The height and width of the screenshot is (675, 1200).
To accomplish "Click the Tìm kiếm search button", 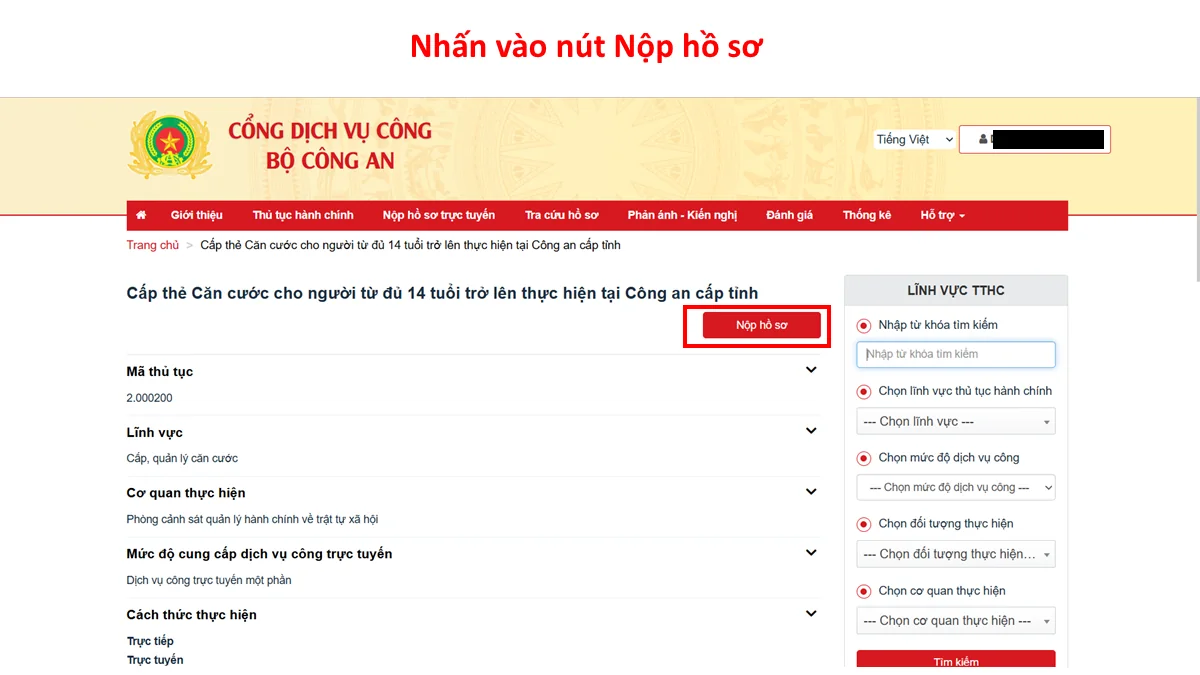I will coord(956,660).
